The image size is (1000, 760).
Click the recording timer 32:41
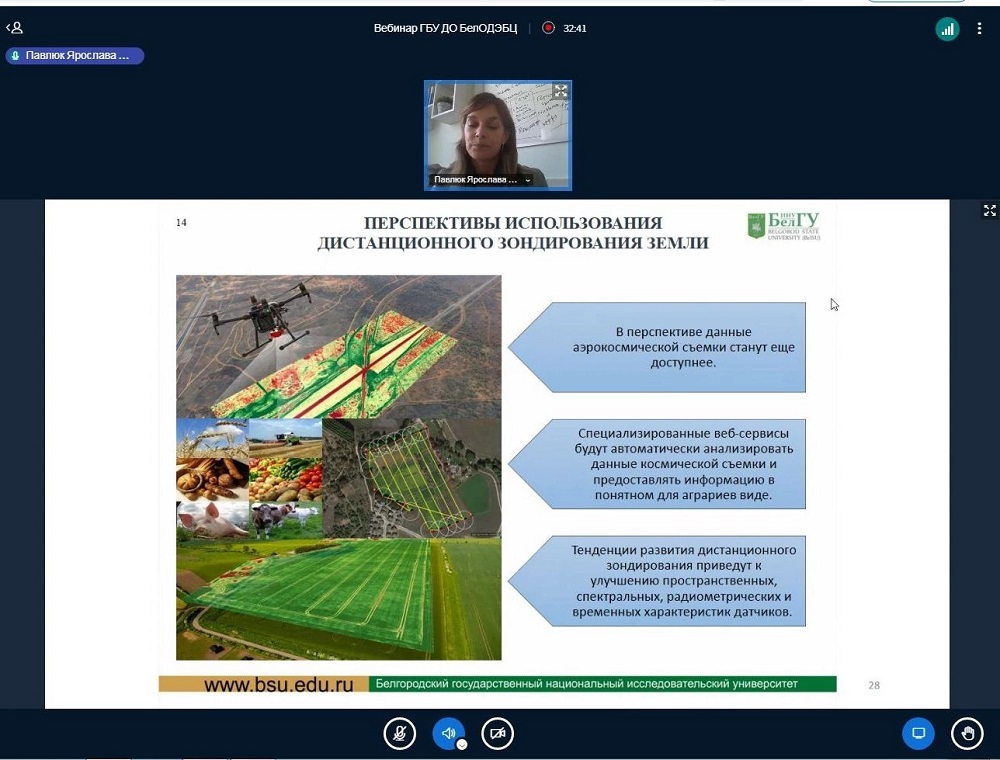(x=575, y=28)
